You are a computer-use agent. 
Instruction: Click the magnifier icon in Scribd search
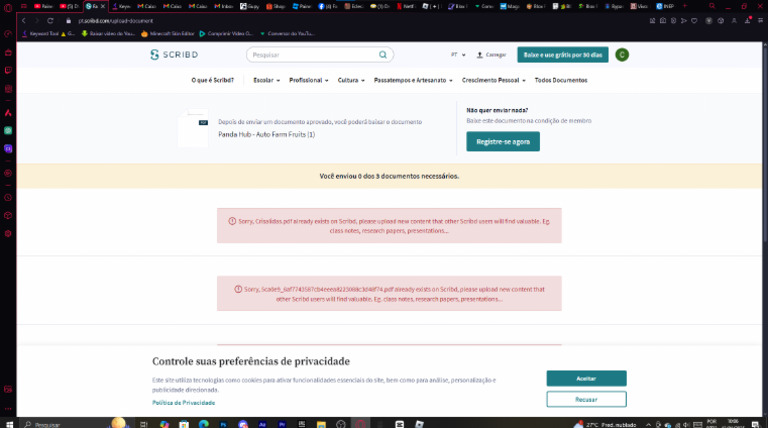pyautogui.click(x=383, y=55)
